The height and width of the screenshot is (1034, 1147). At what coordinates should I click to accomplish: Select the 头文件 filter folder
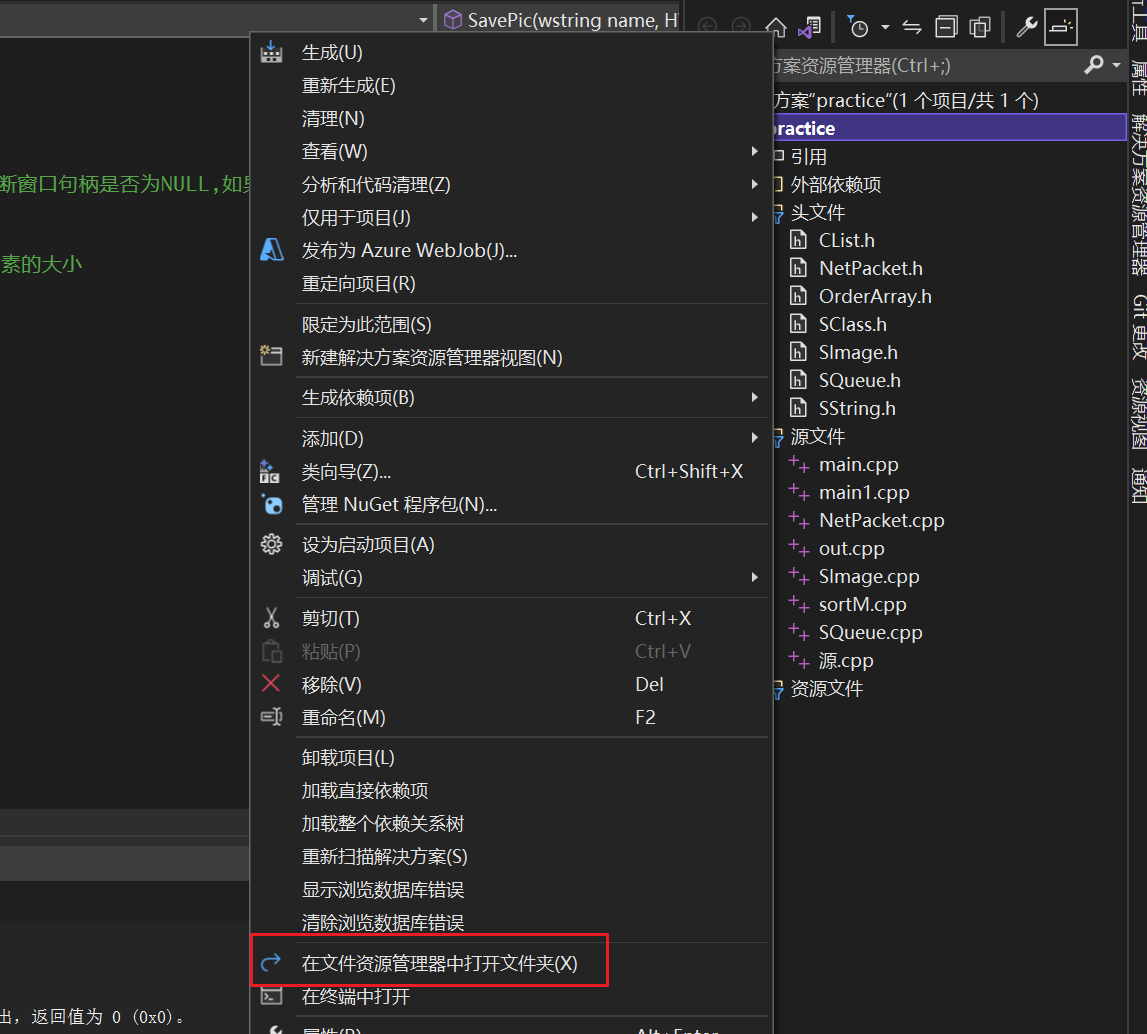[818, 212]
